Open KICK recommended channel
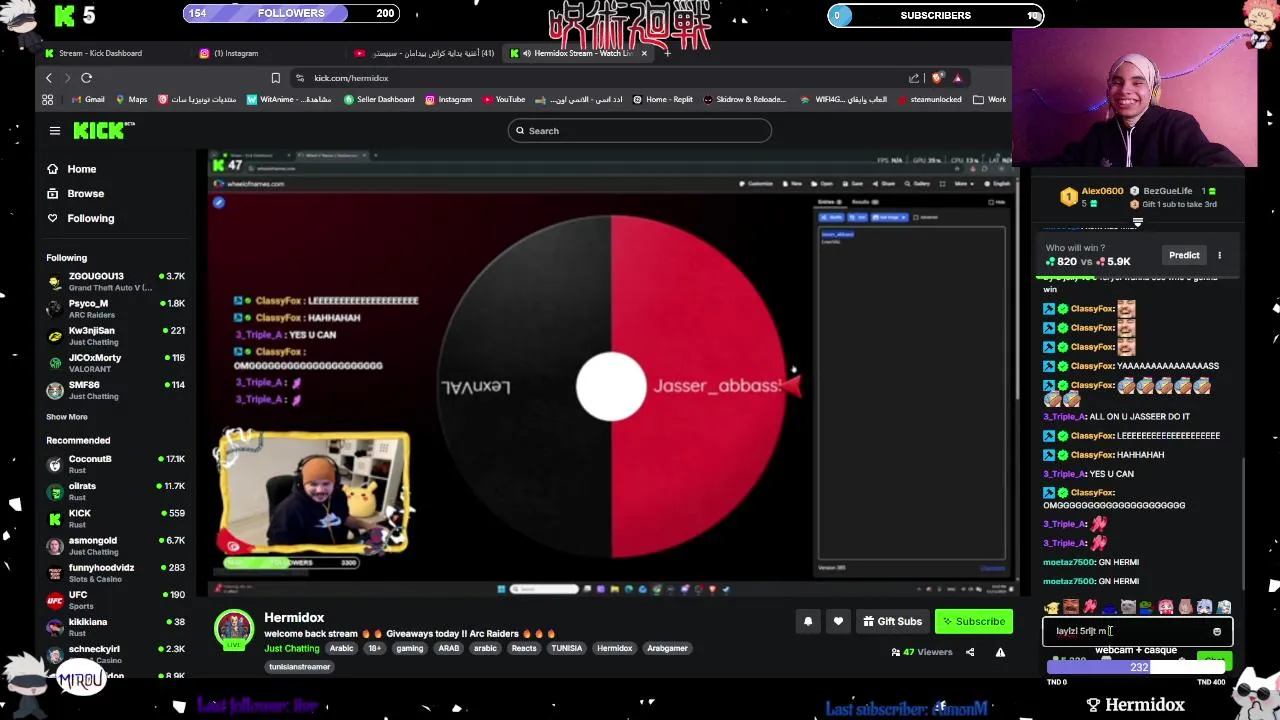Viewport: 1280px width, 720px height. (x=115, y=518)
